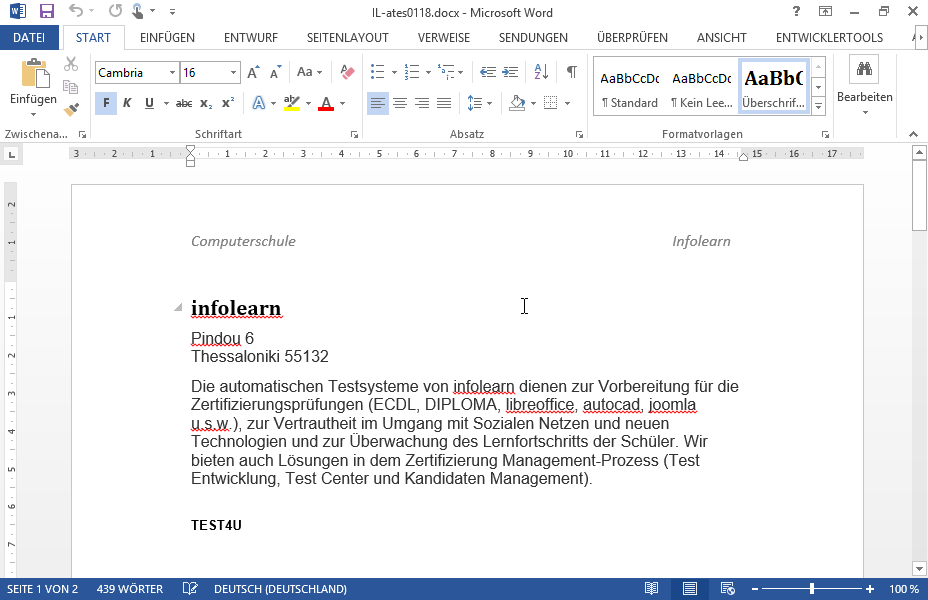Click the Redo/Repeat icon in the title bar
Image resolution: width=928 pixels, height=600 pixels.
(x=115, y=11)
